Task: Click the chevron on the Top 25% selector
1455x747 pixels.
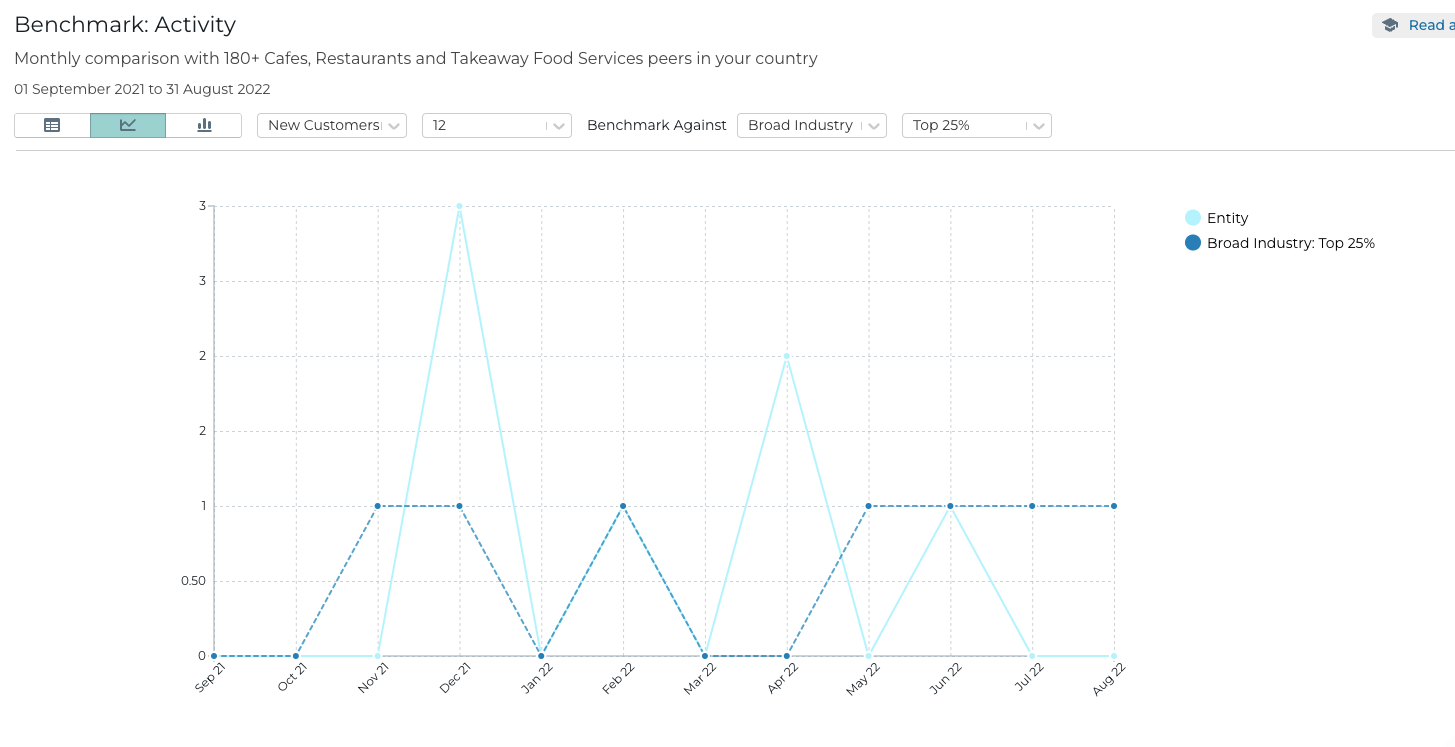Action: pyautogui.click(x=1039, y=125)
